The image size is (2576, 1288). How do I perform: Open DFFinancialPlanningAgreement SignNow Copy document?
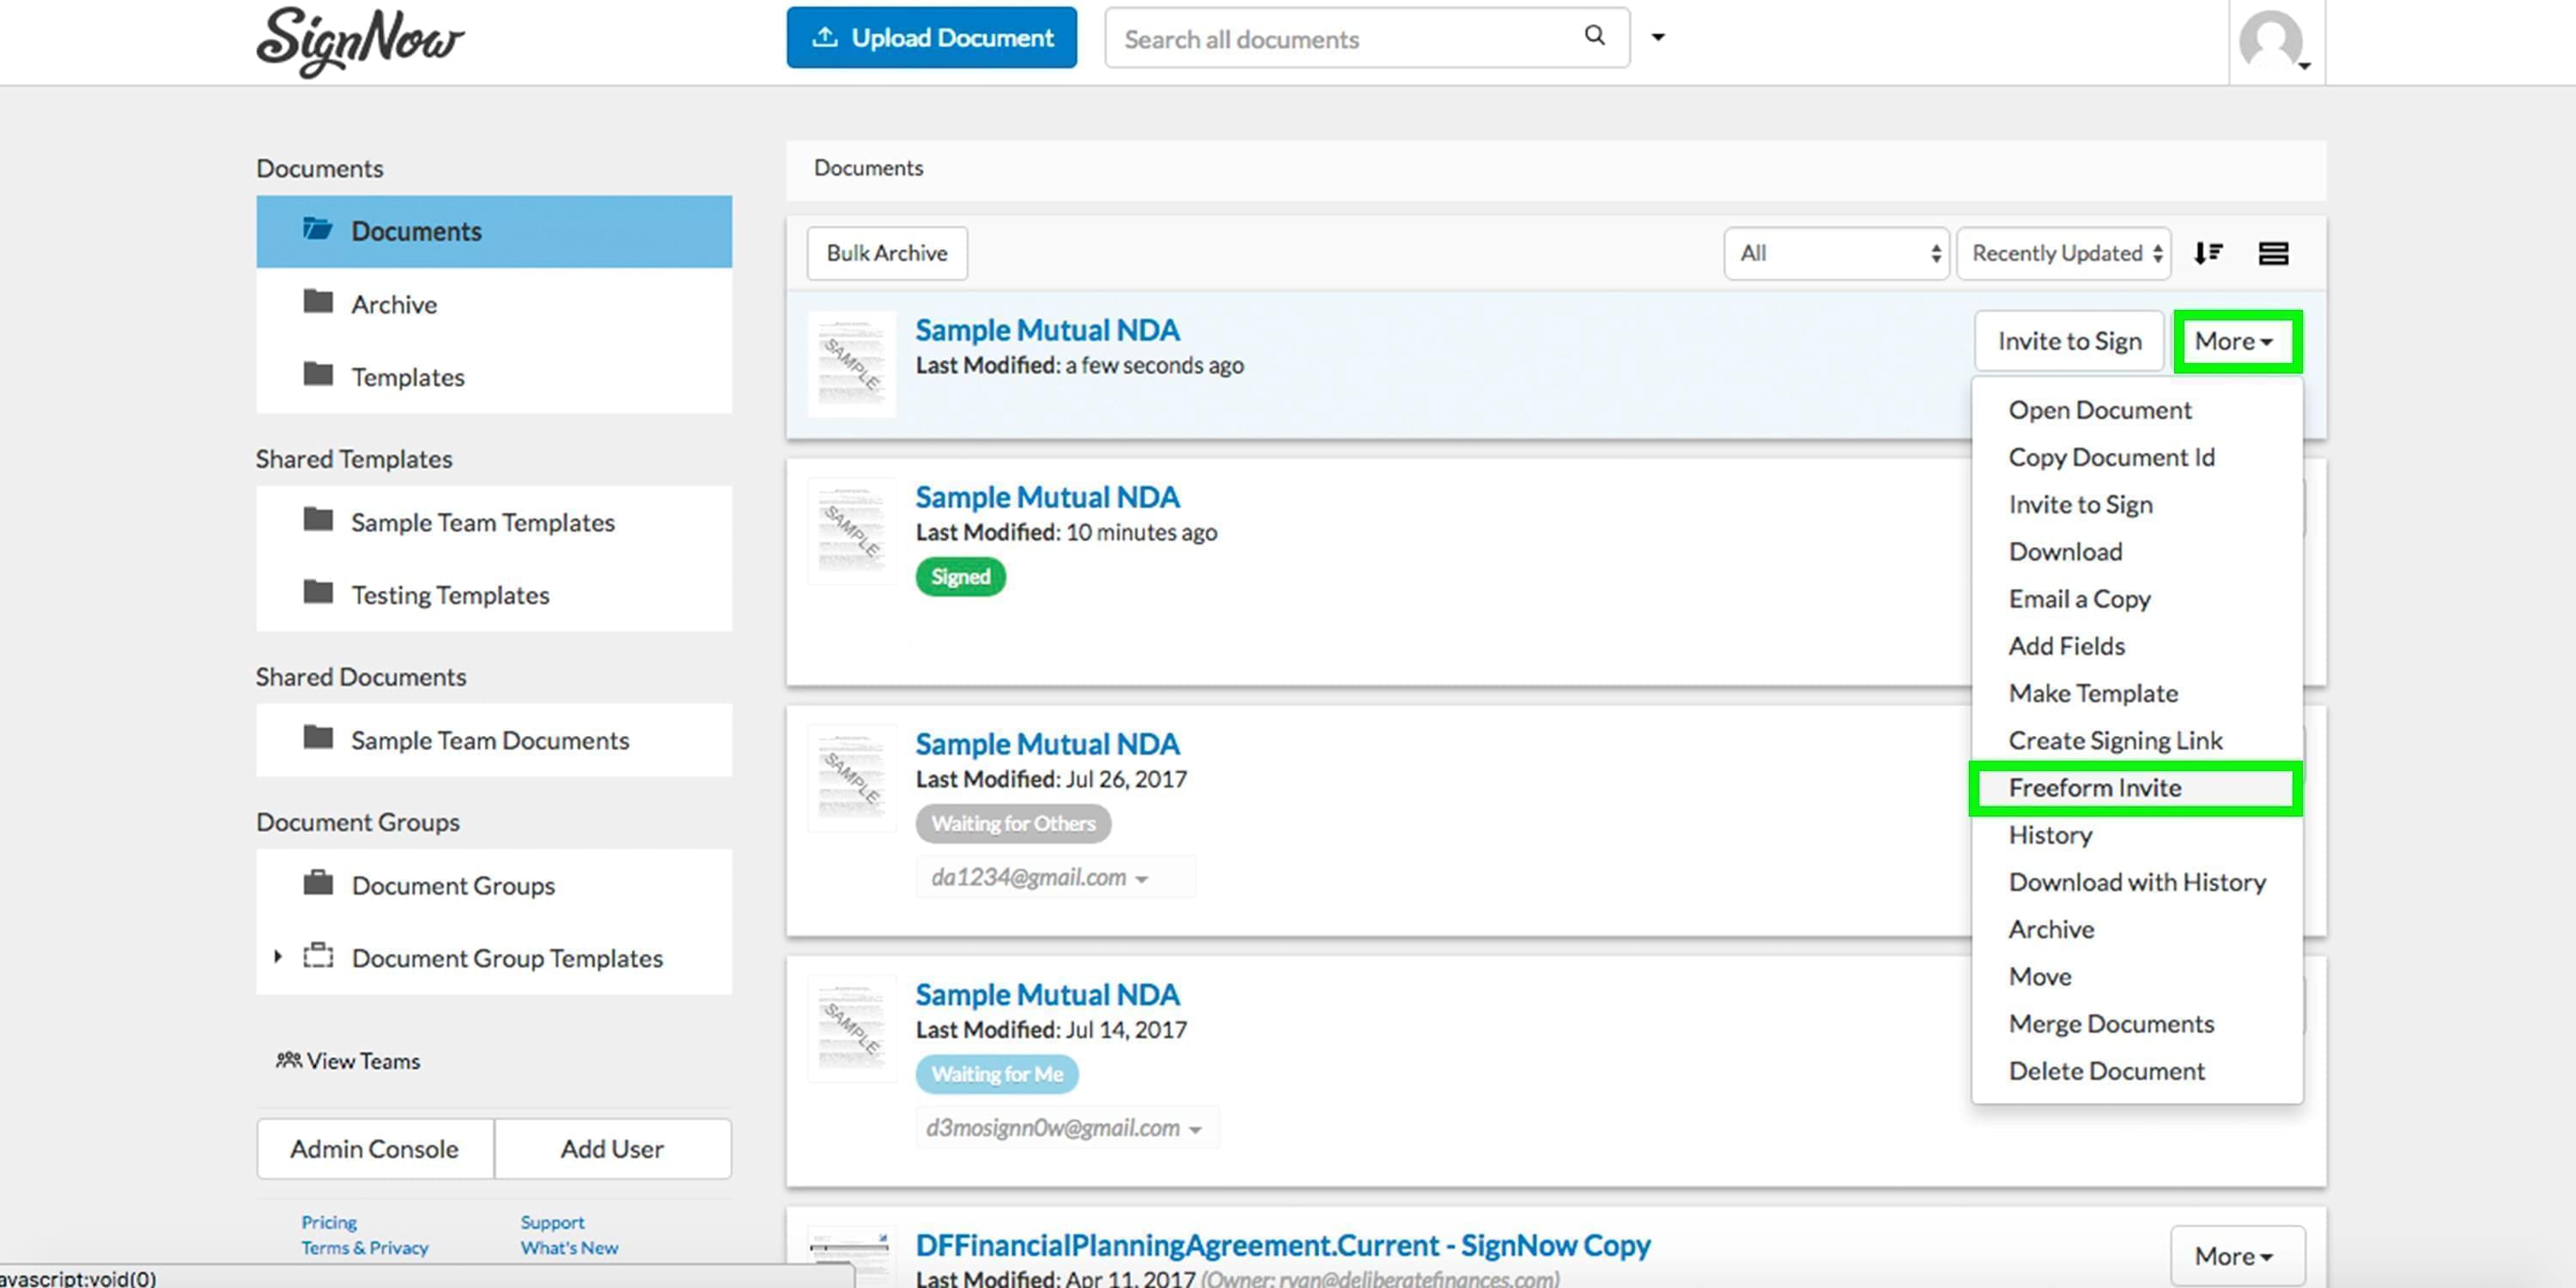[x=1283, y=1245]
